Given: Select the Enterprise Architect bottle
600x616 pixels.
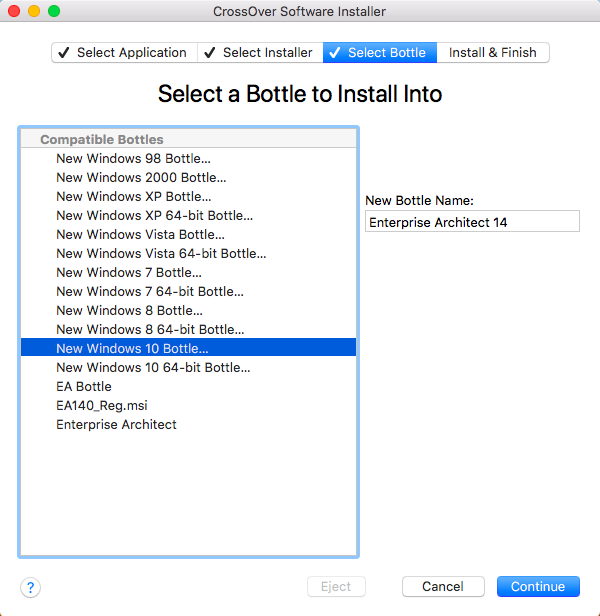Looking at the screenshot, I should 116,425.
